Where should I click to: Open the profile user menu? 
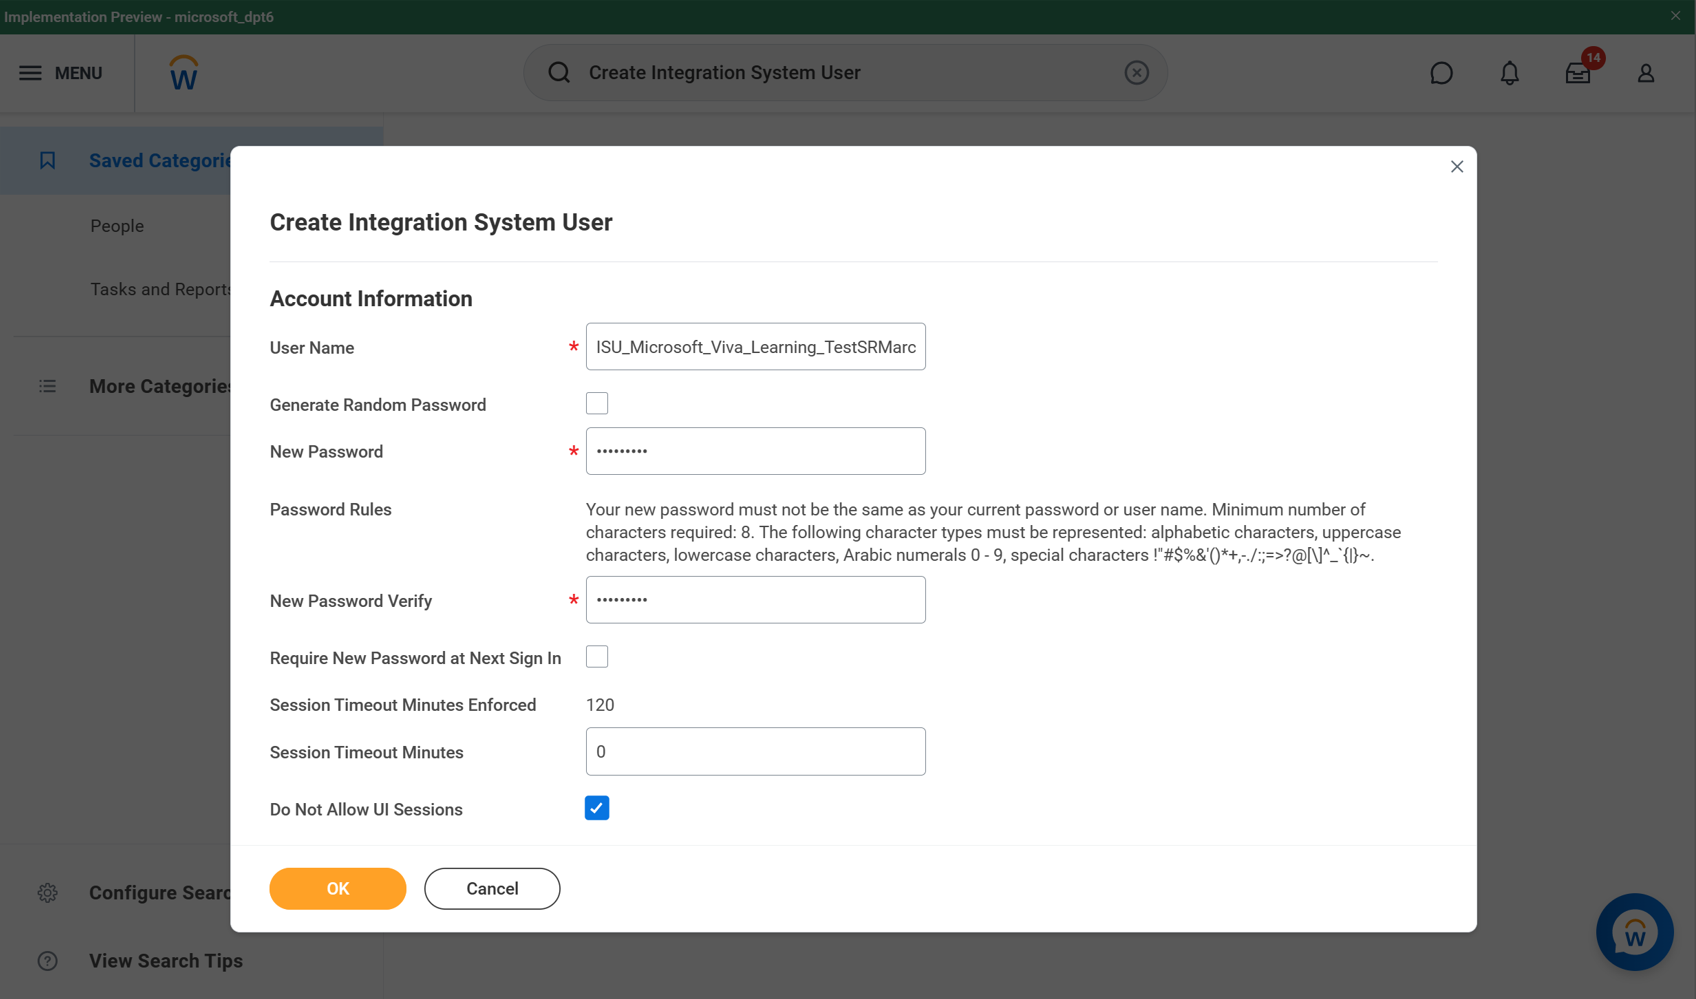(1645, 73)
